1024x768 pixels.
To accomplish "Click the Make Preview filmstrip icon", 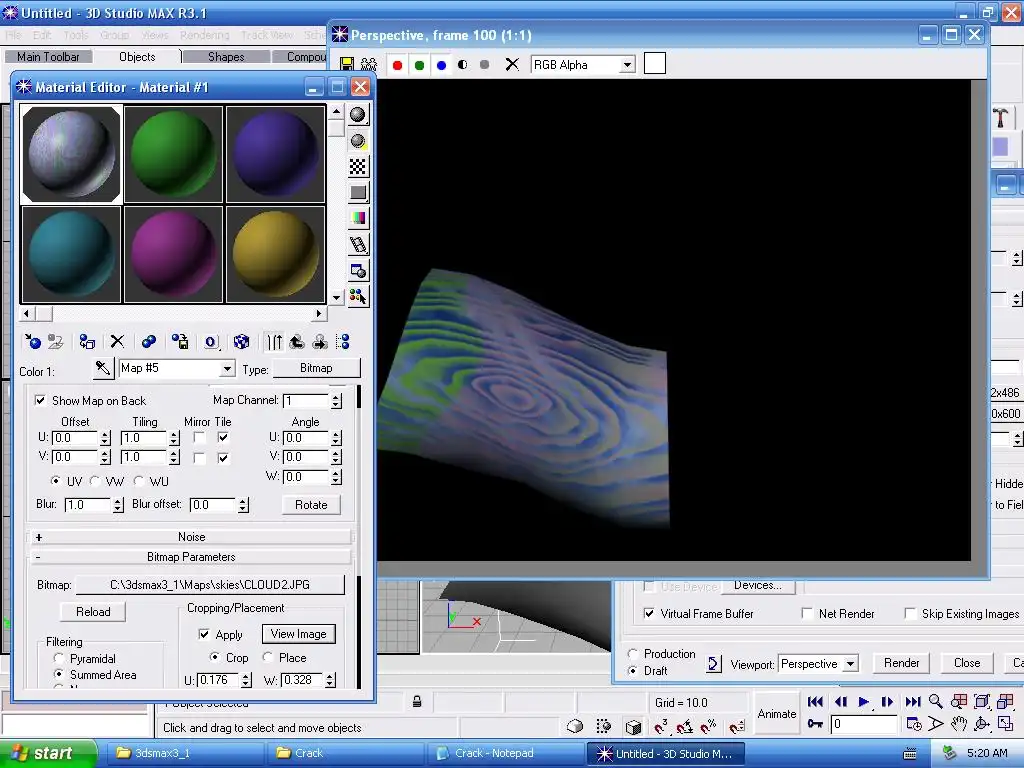I will (358, 245).
